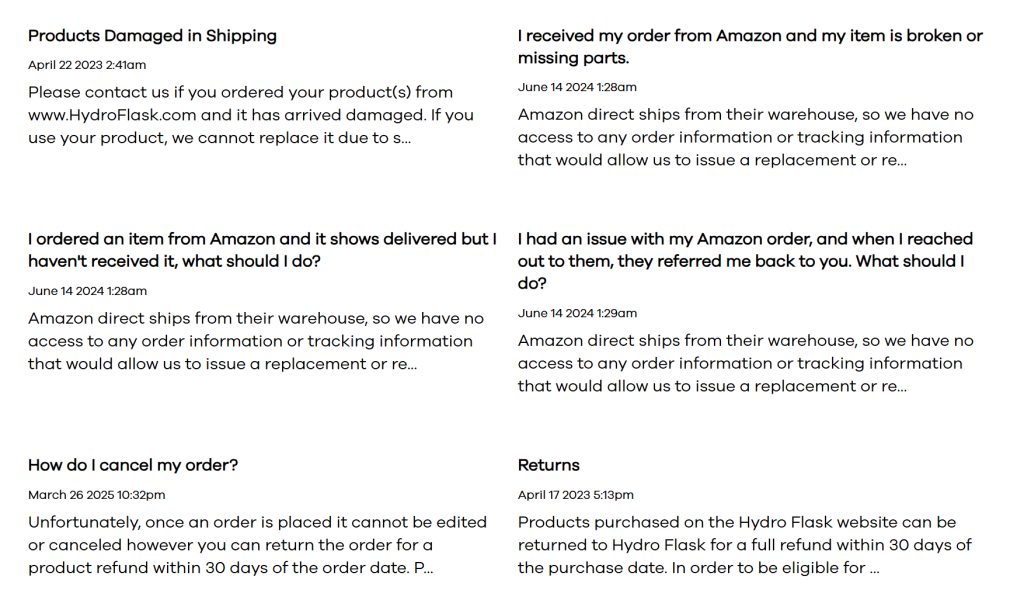The width and height of the screenshot is (1024, 600).
Task: Open the How do I cancel my order article
Action: [133, 465]
